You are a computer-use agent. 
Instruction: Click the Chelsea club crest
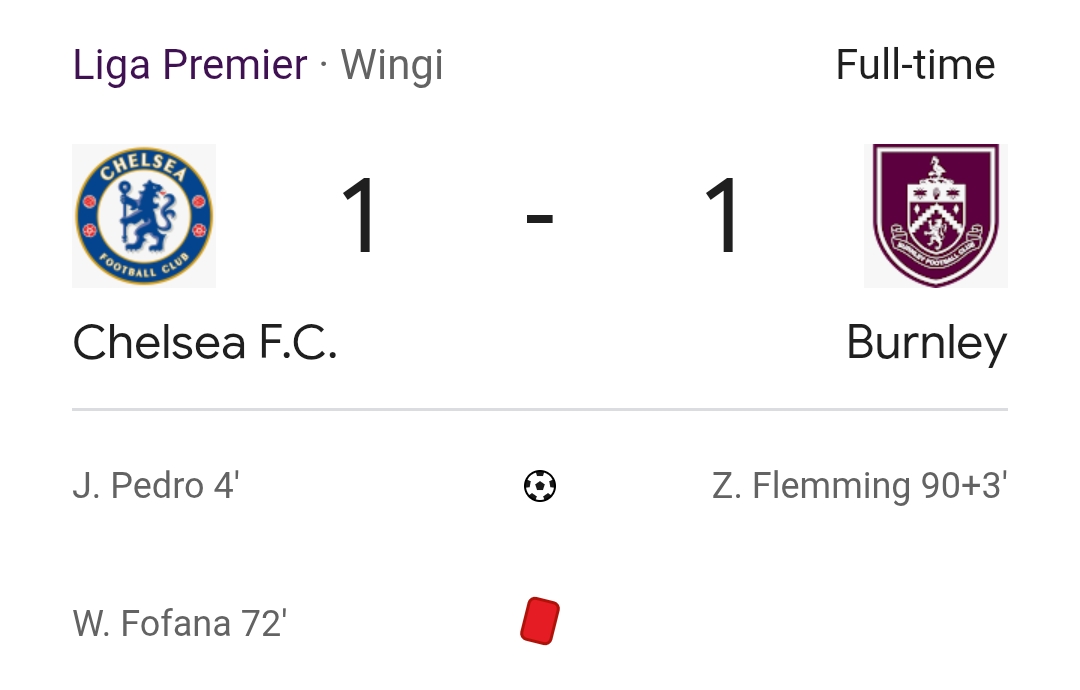click(x=144, y=216)
